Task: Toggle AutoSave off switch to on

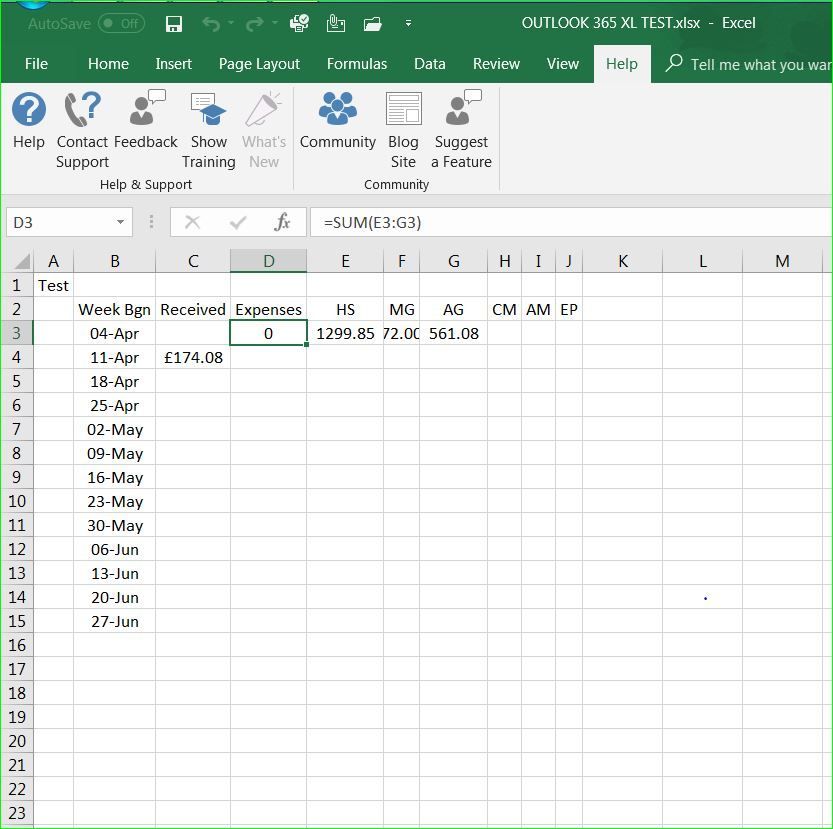Action: coord(121,23)
